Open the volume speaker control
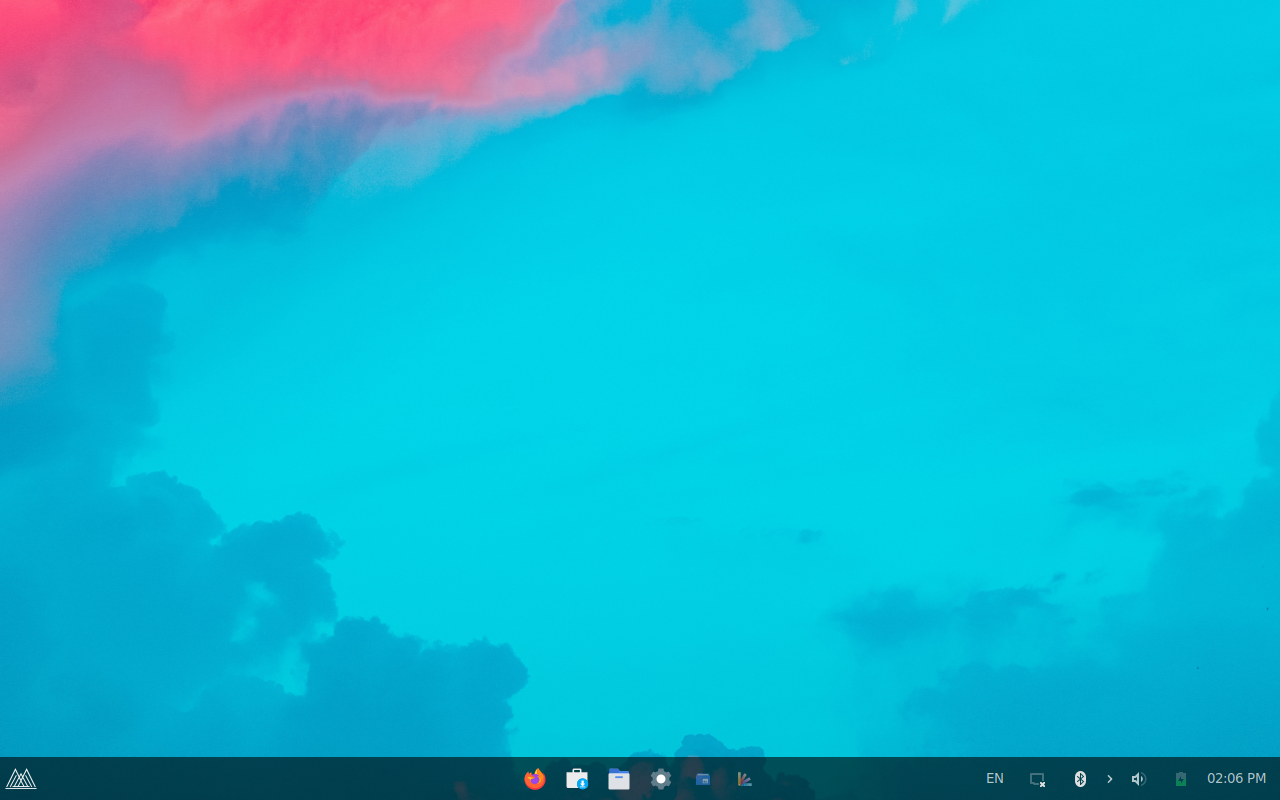 click(1138, 779)
